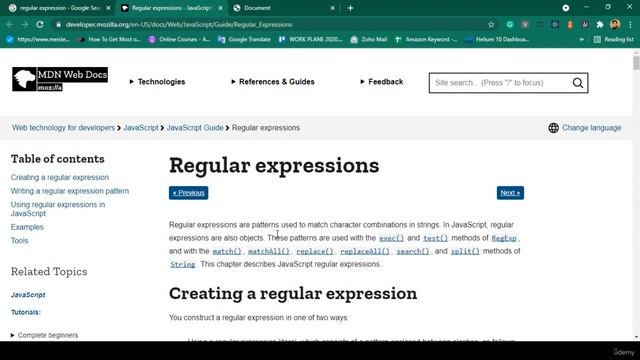Open the matchAll() method link

[x=269, y=251]
